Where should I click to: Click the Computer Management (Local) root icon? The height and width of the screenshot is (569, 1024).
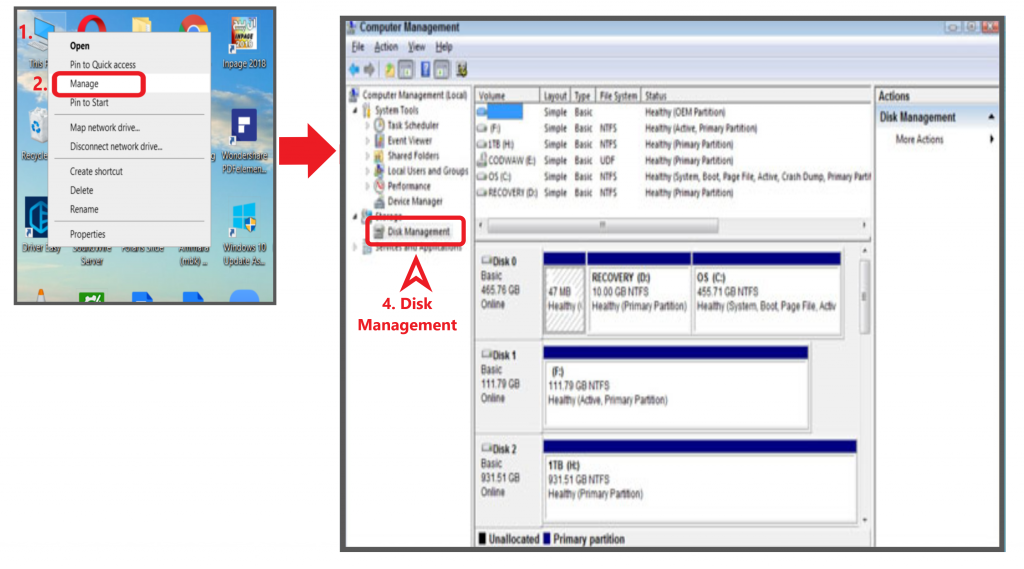click(353, 95)
